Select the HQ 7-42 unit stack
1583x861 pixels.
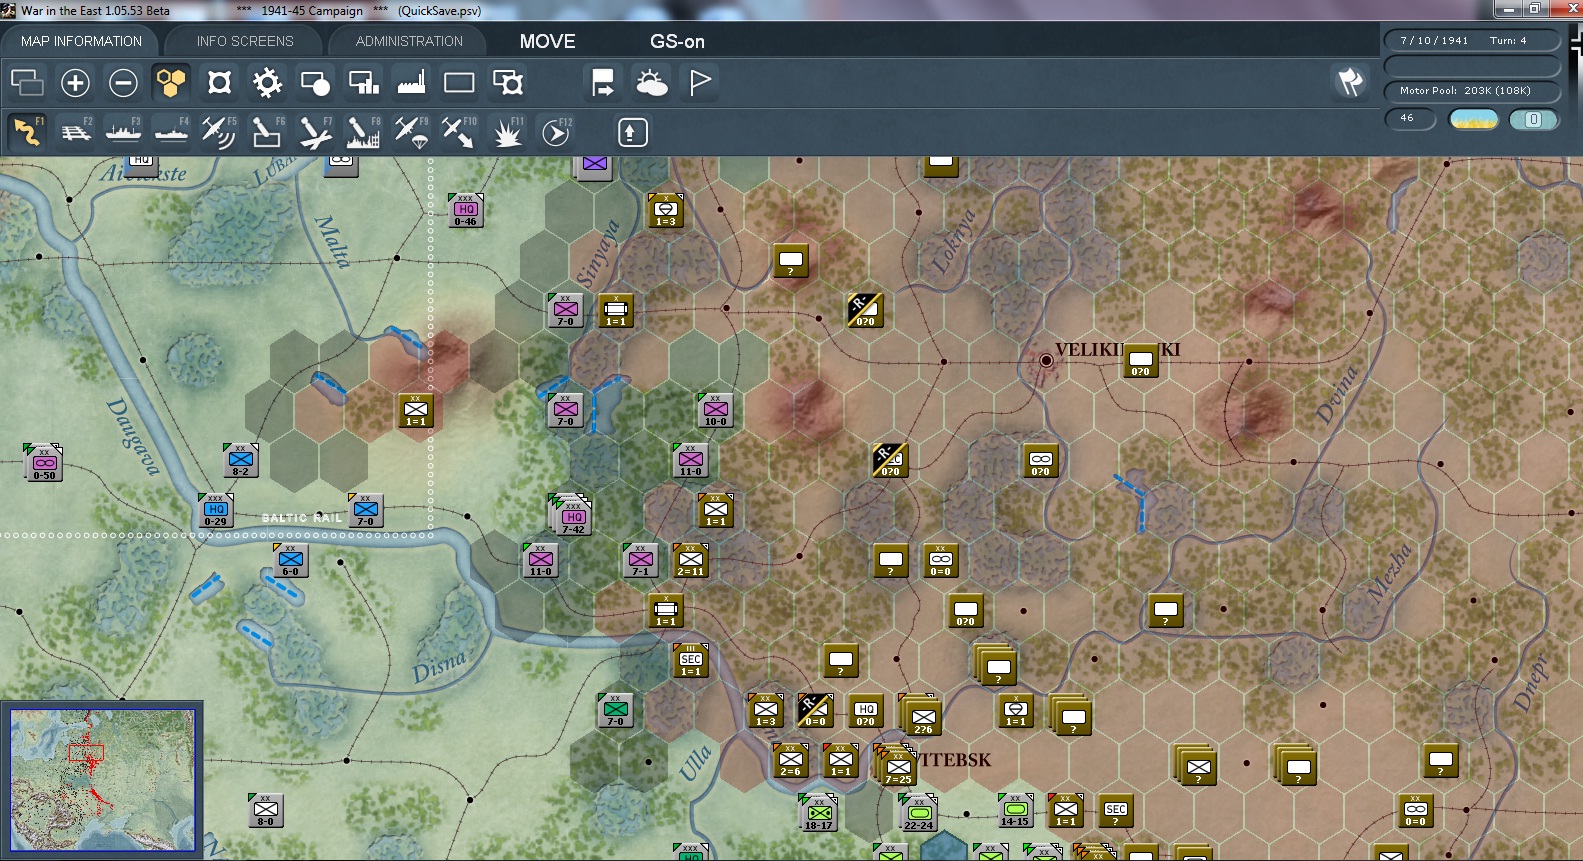(x=571, y=515)
